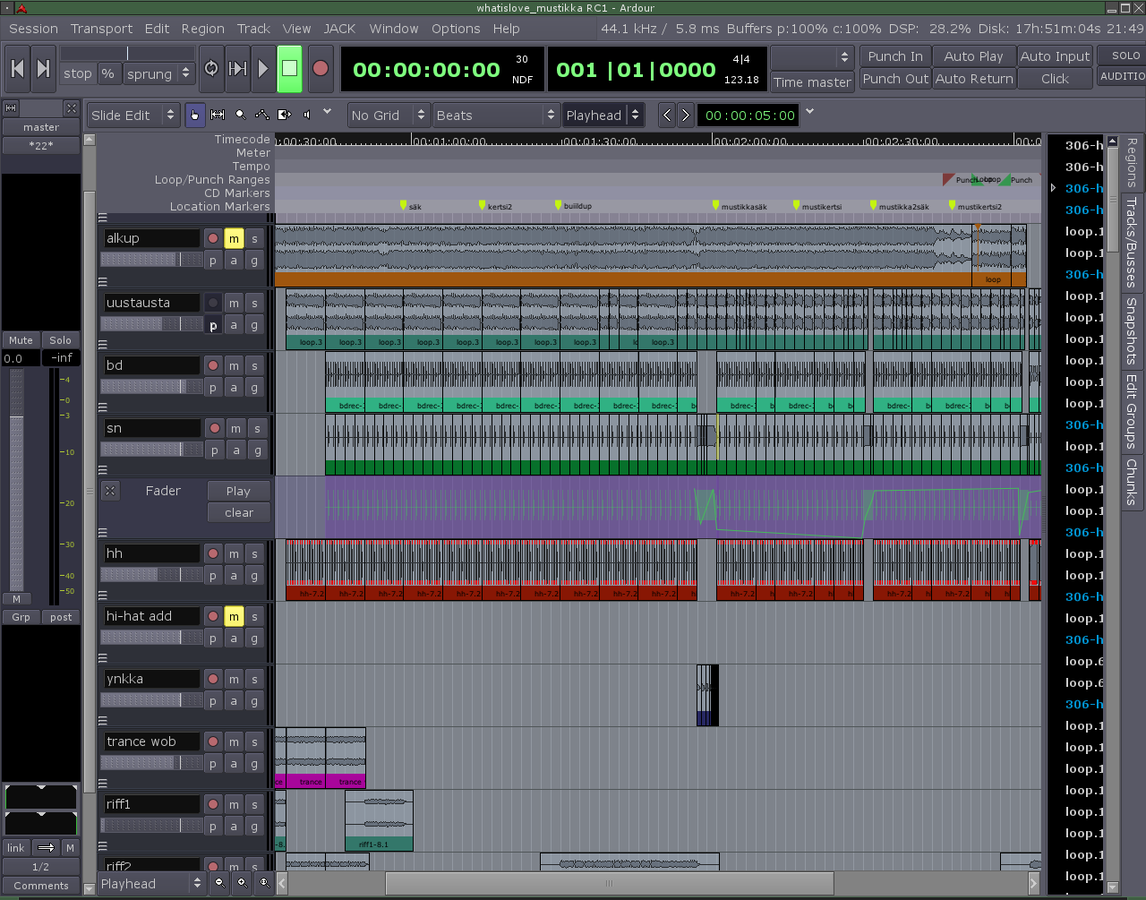Jump to session start with rewind icon
The width and height of the screenshot is (1146, 900).
pos(17,68)
